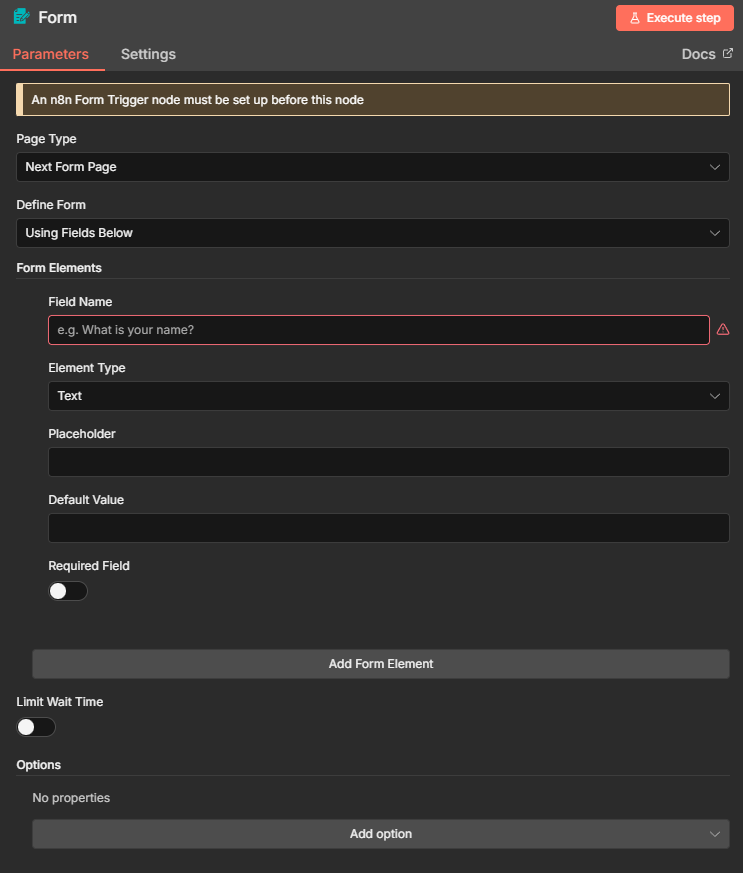This screenshot has height=873, width=743.
Task: Open the Docs link
Action: click(698, 54)
